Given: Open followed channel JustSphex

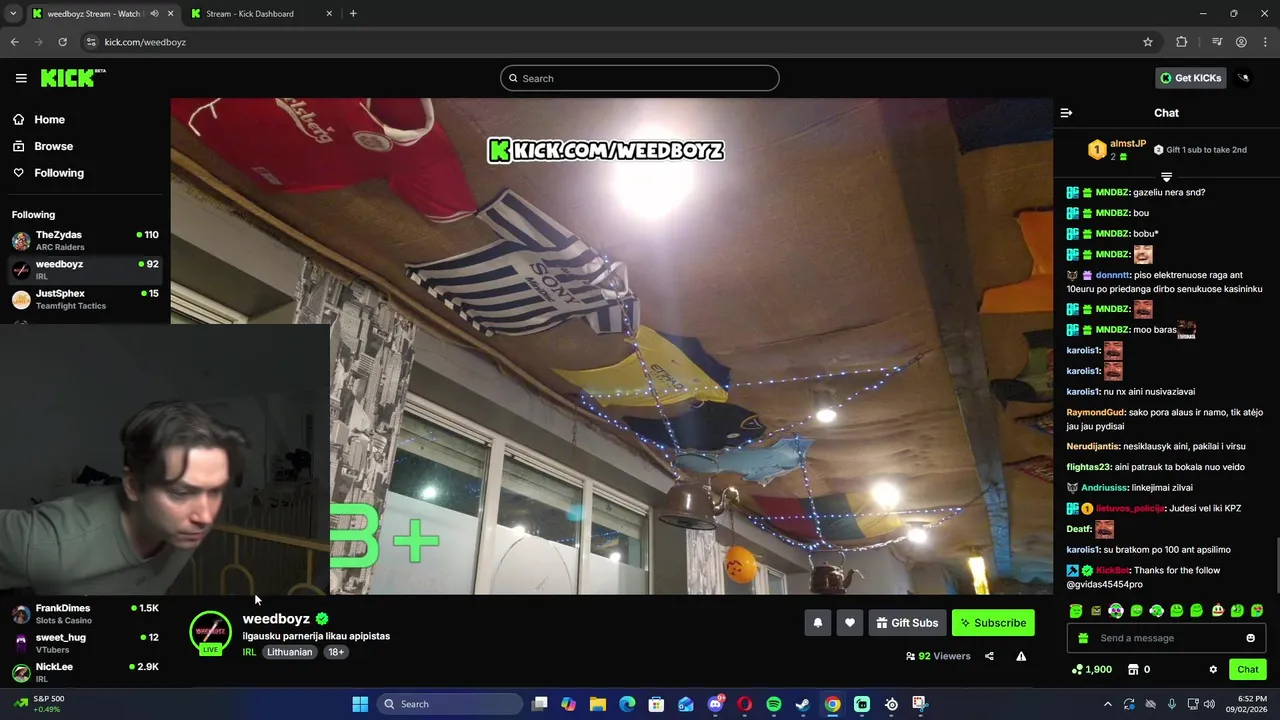Looking at the screenshot, I should coord(85,299).
